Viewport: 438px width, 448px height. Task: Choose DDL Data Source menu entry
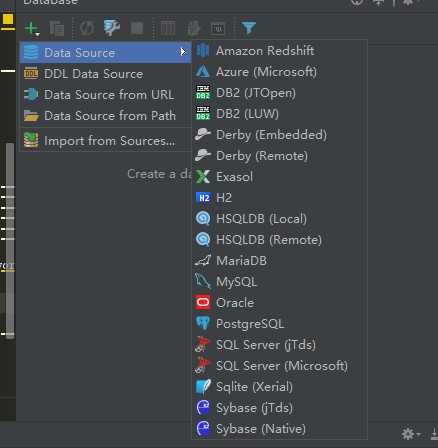click(105, 74)
